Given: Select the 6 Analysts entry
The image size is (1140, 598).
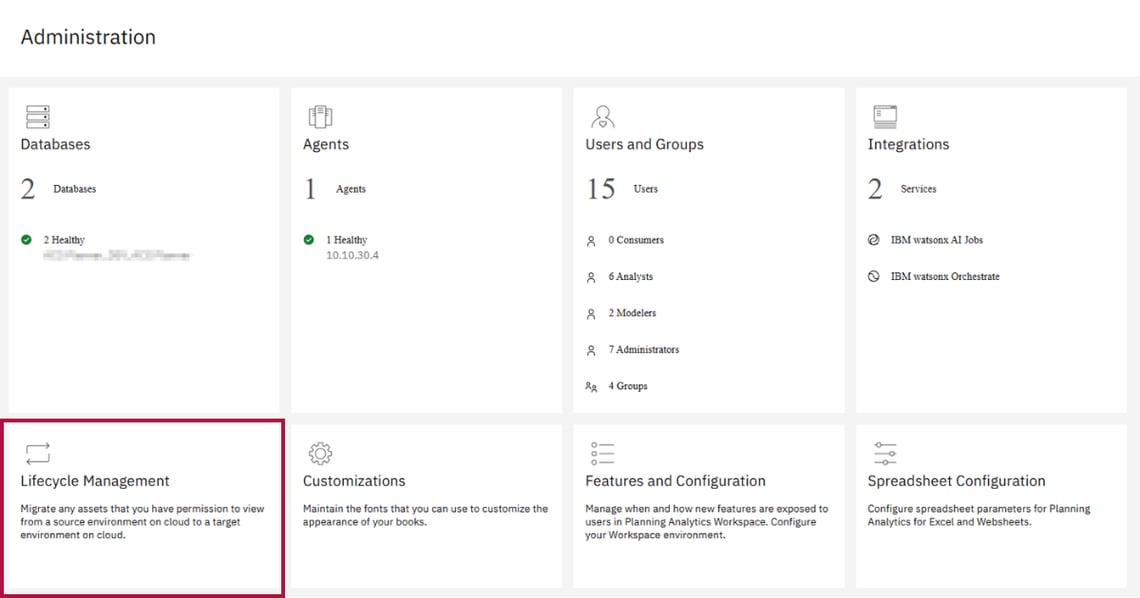Looking at the screenshot, I should (630, 277).
